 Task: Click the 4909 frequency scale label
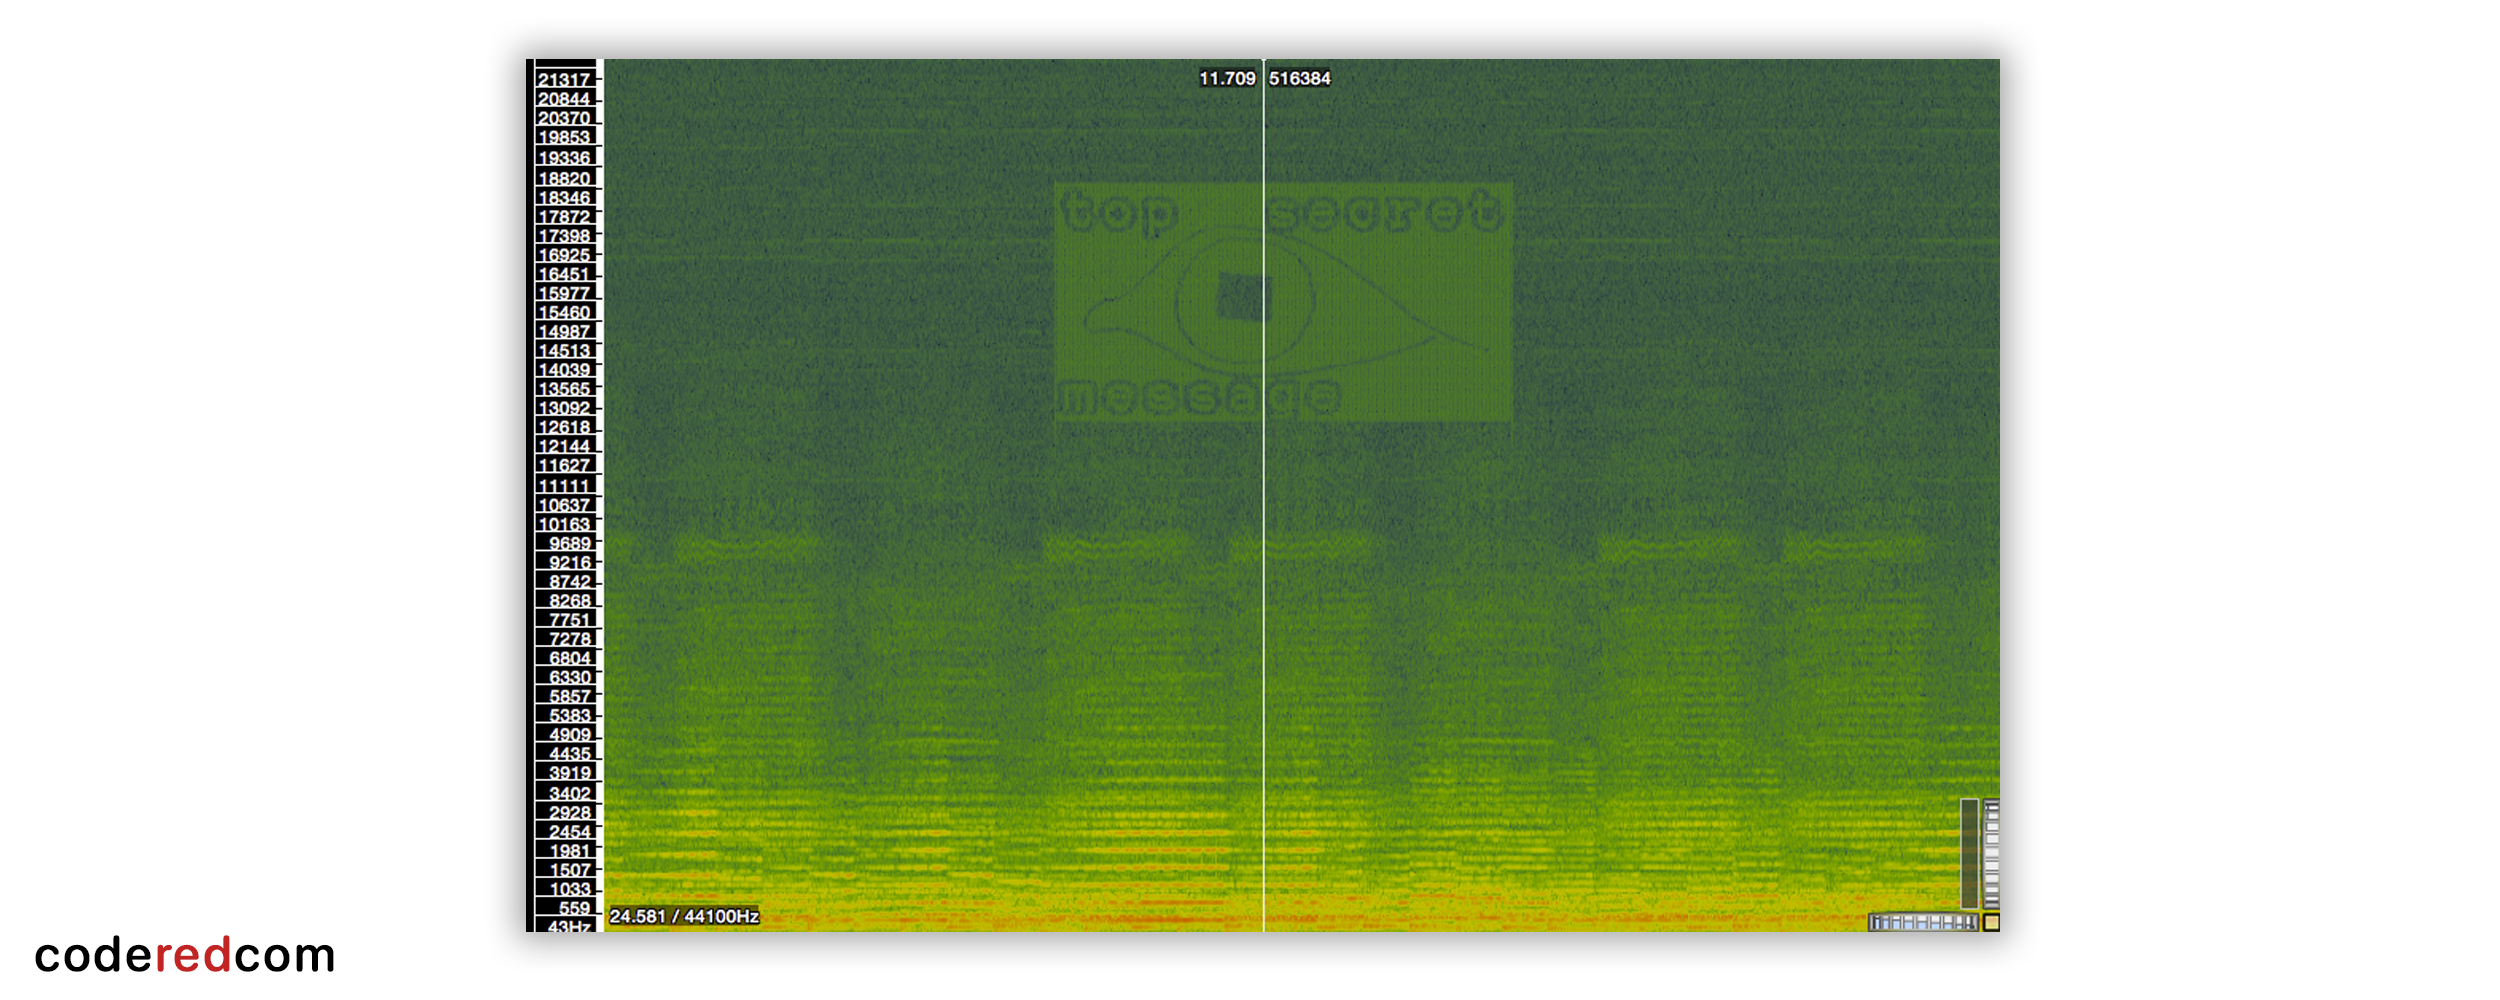[570, 734]
